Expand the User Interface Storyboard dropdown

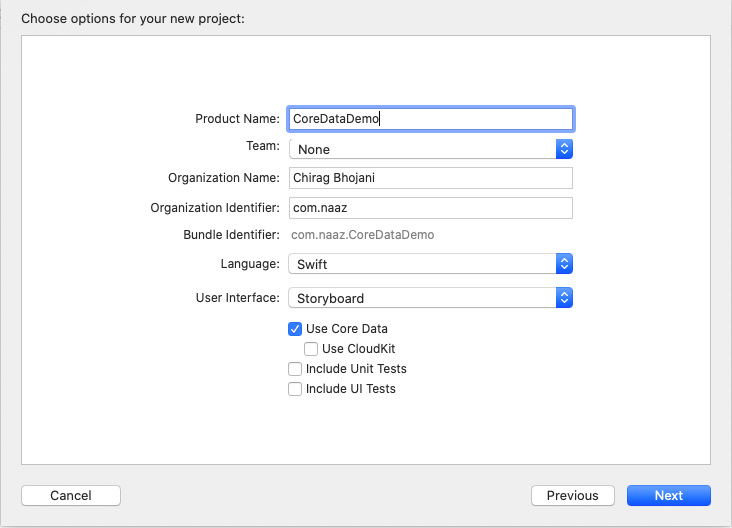[x=430, y=298]
